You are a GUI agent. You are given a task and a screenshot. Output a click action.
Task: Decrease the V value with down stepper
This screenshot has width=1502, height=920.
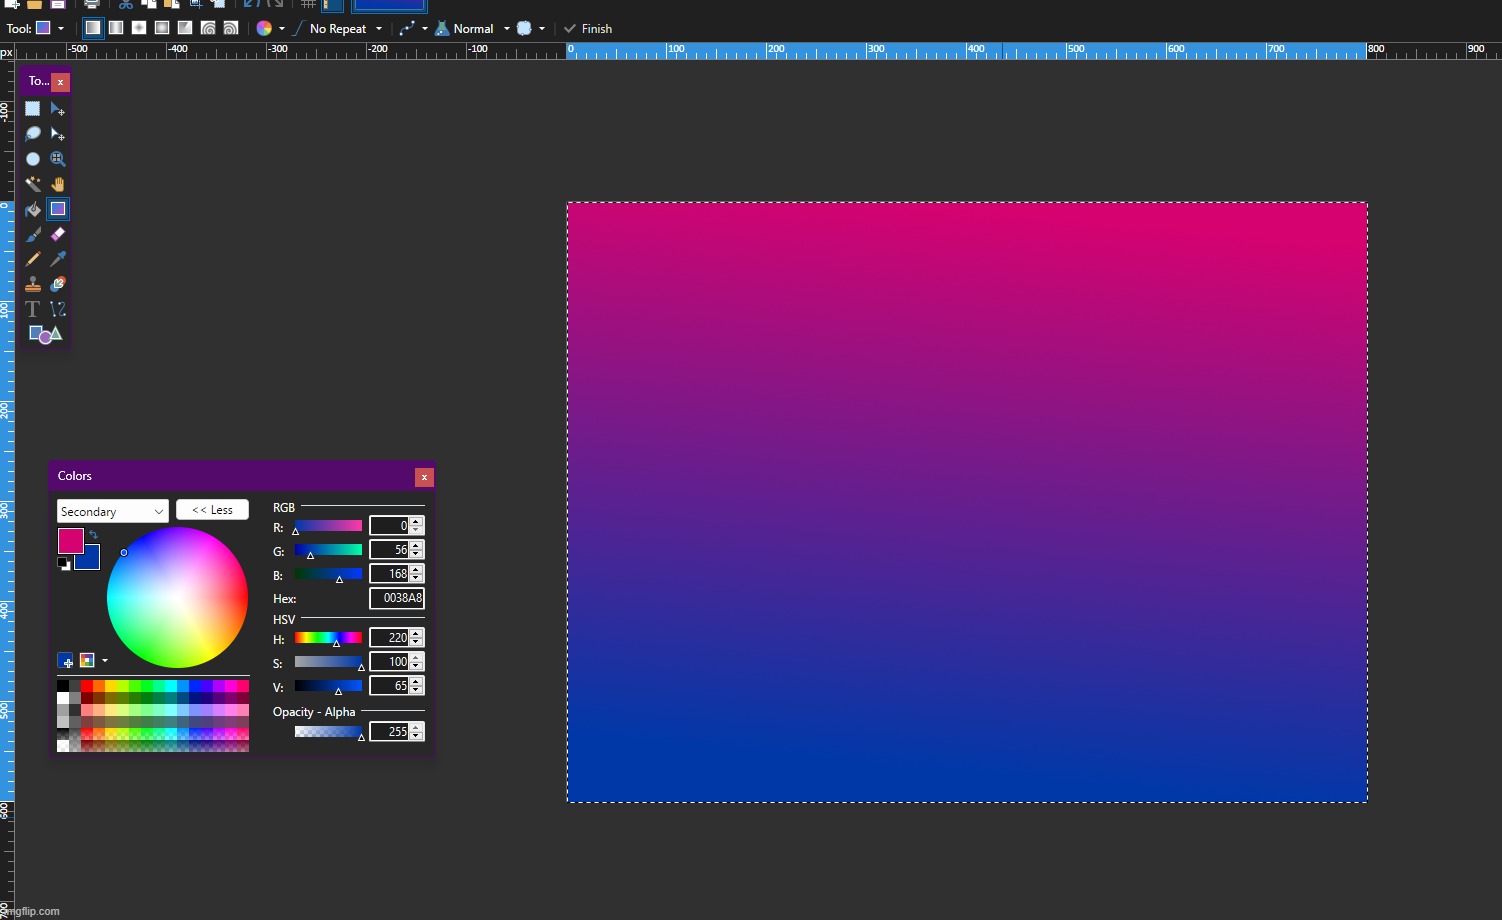417,691
